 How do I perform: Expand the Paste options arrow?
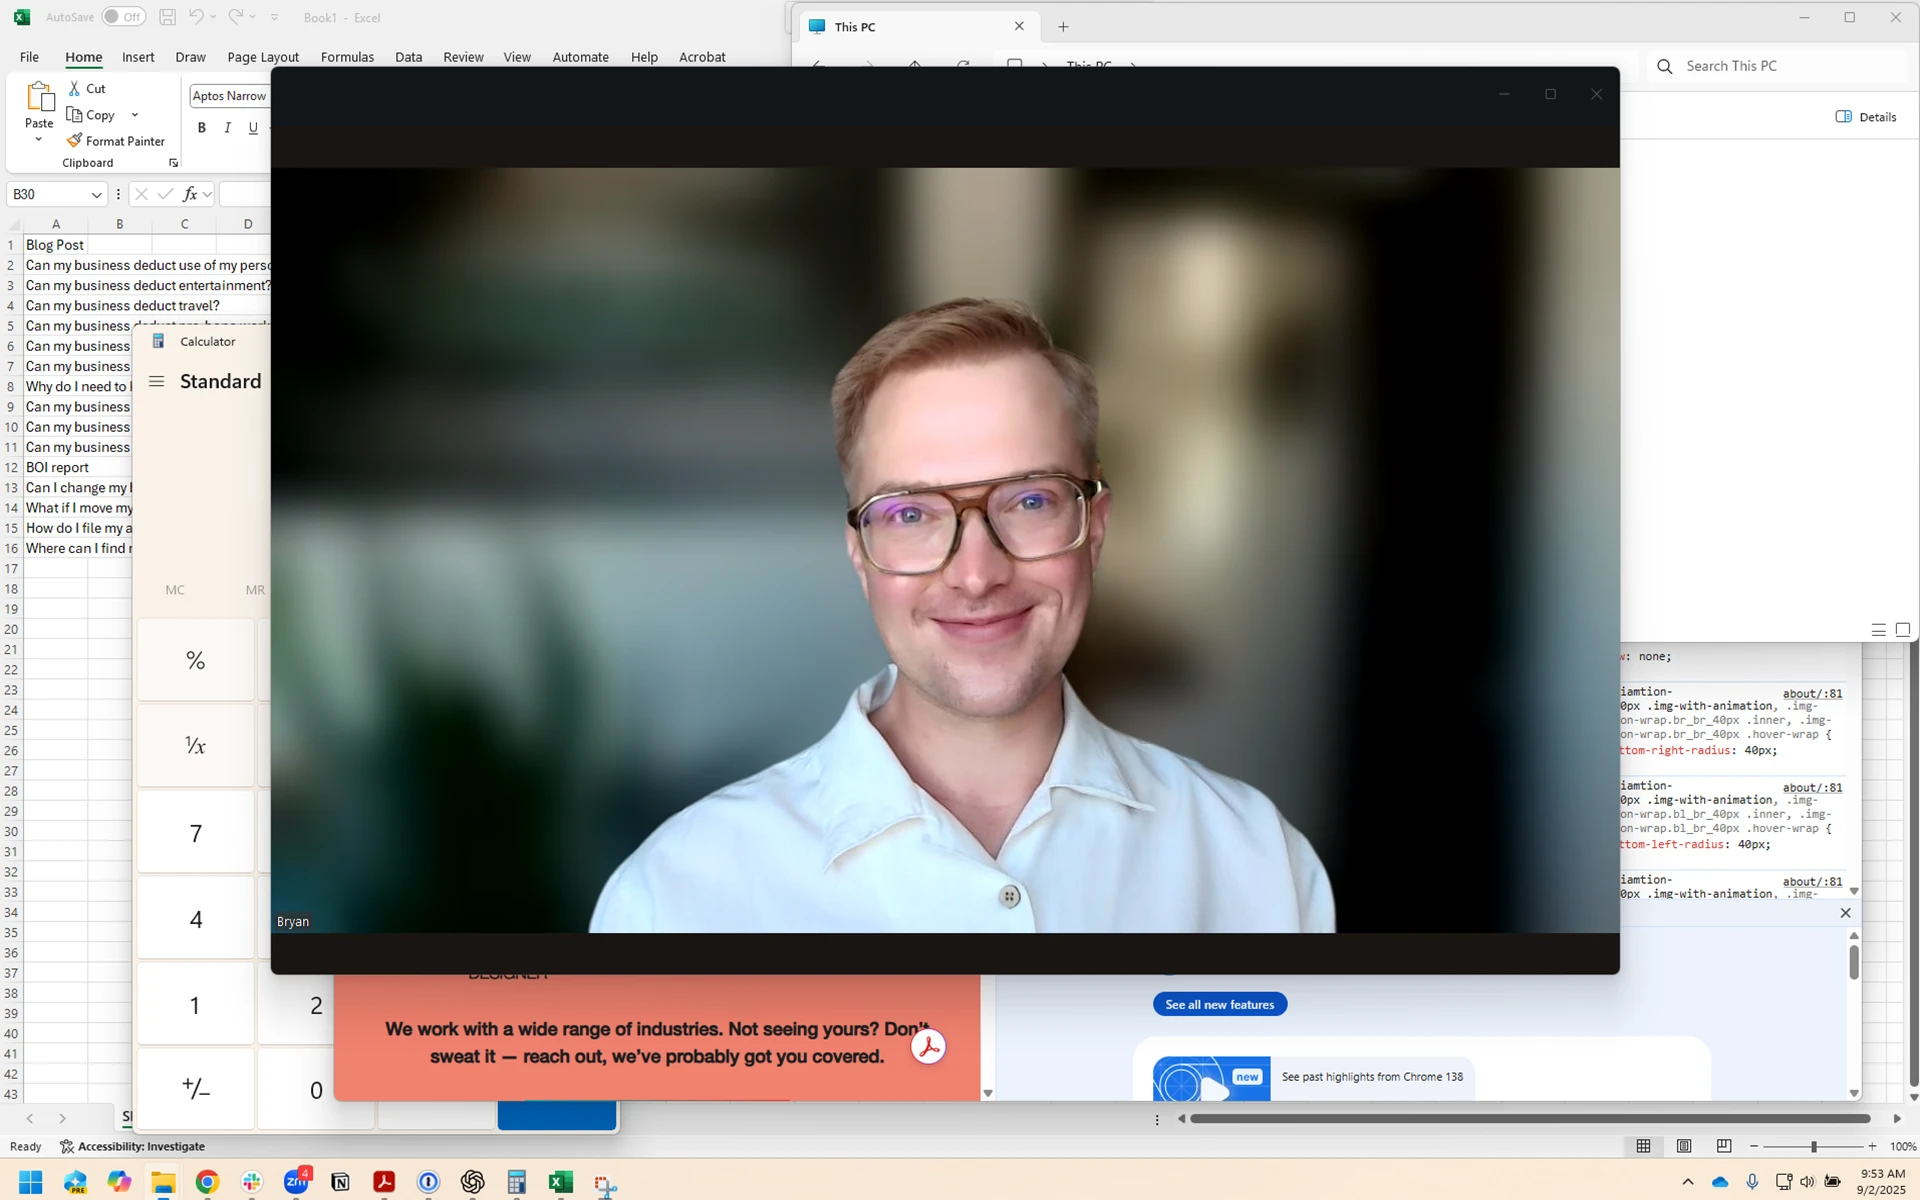39,140
